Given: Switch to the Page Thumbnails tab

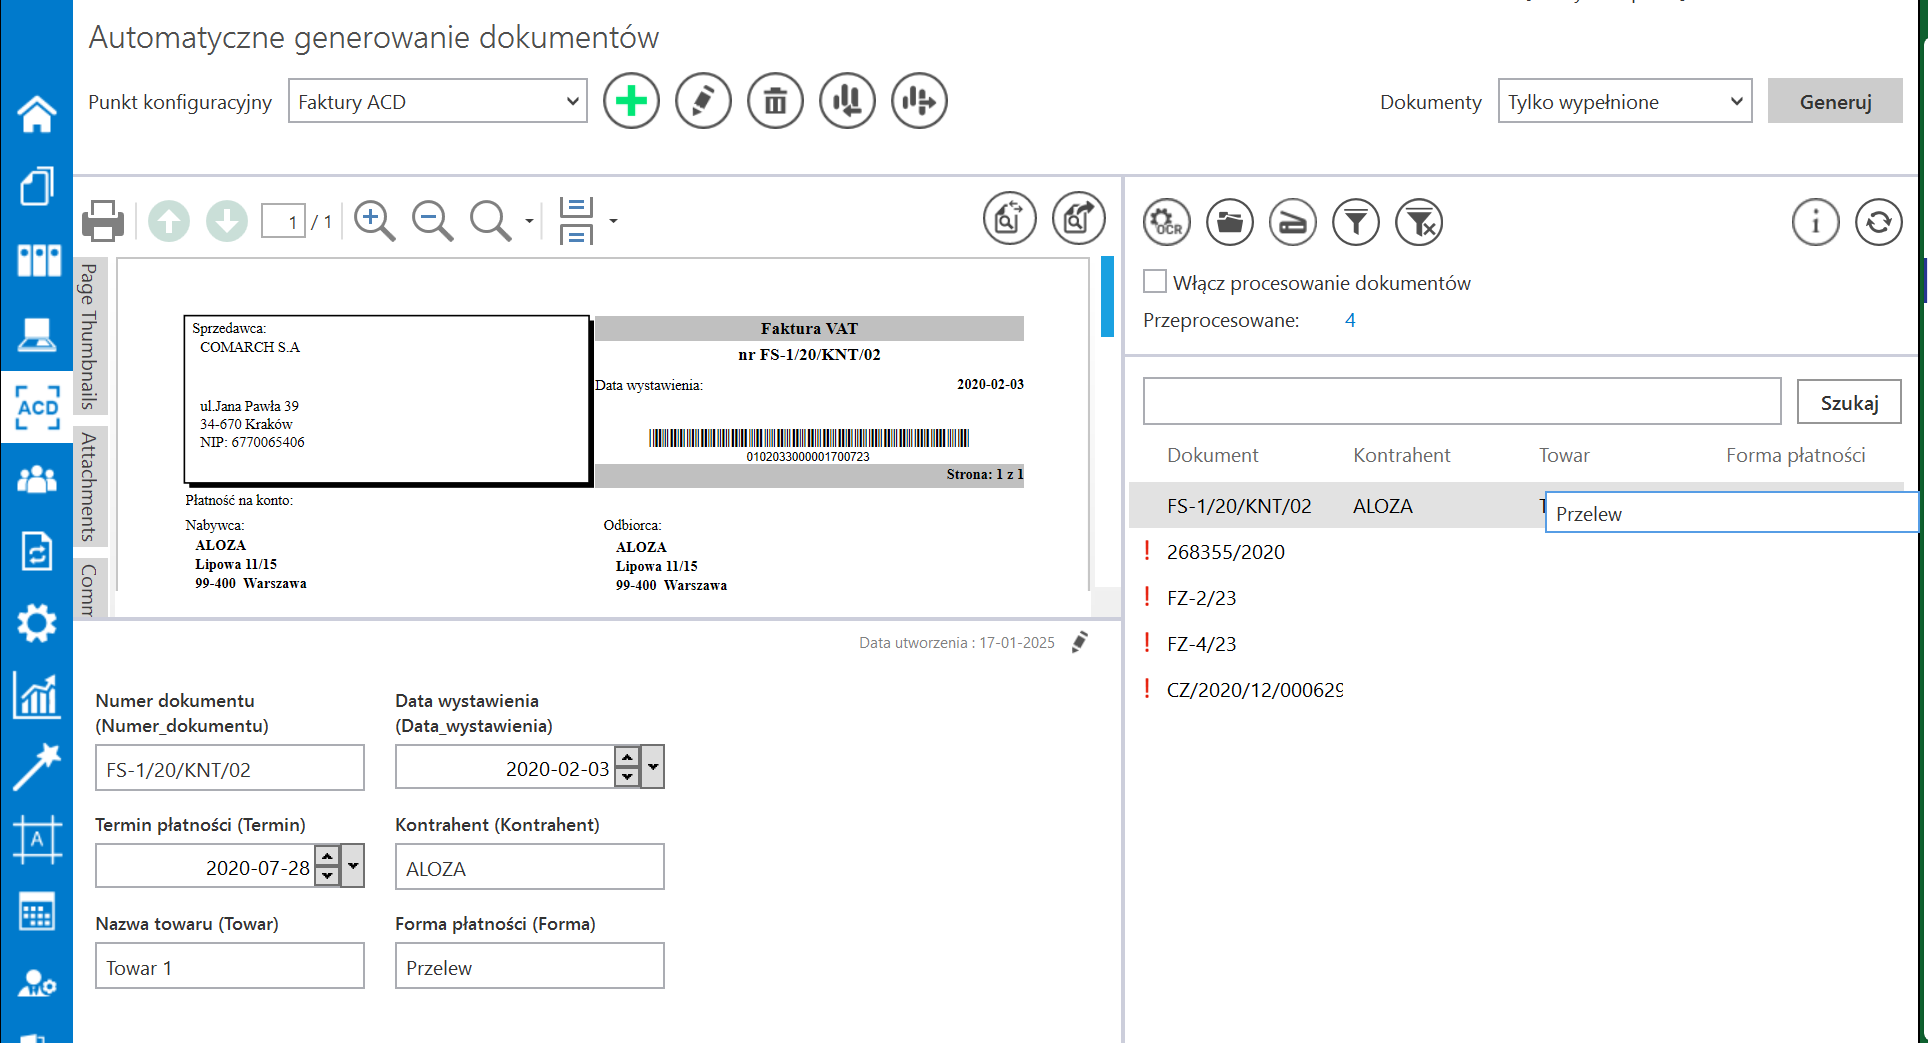Looking at the screenshot, I should coord(89,336).
